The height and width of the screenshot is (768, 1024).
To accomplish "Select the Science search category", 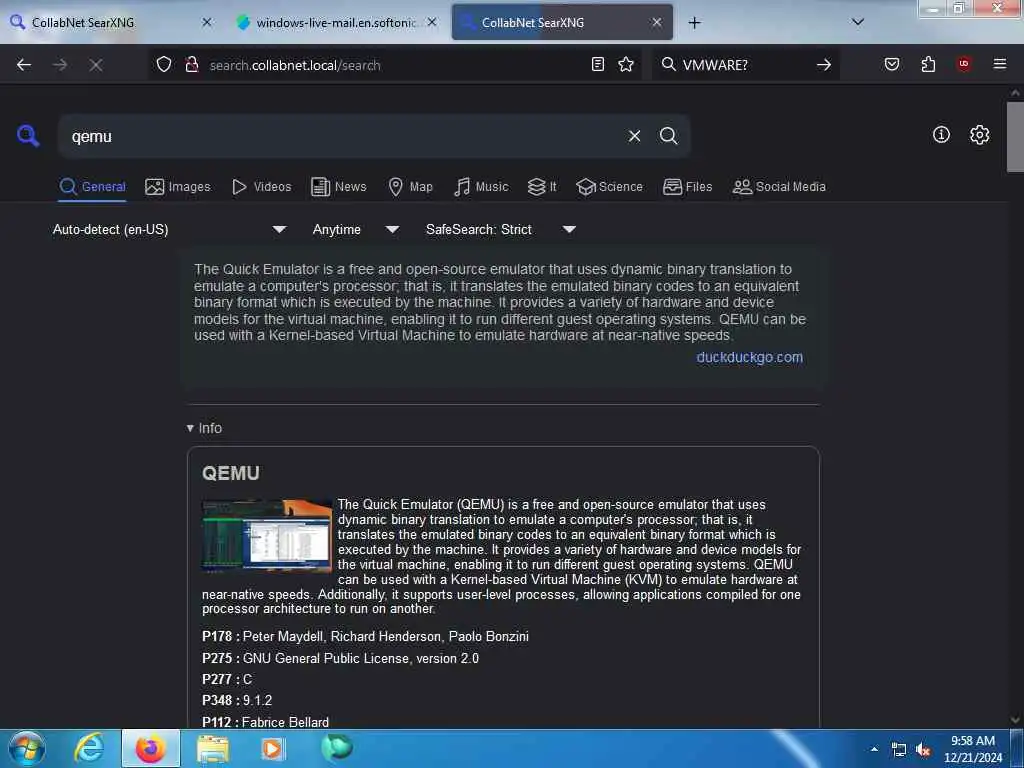I will click(x=609, y=187).
